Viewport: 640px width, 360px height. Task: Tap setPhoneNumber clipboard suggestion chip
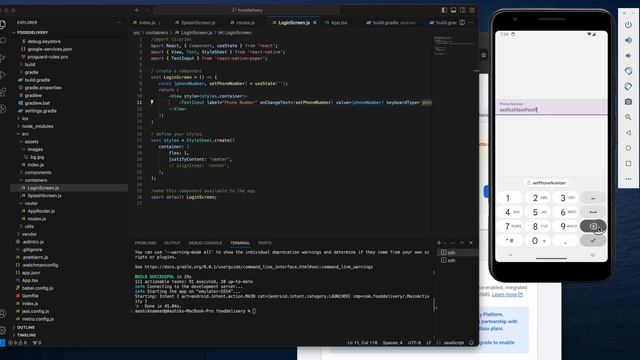tap(546, 183)
